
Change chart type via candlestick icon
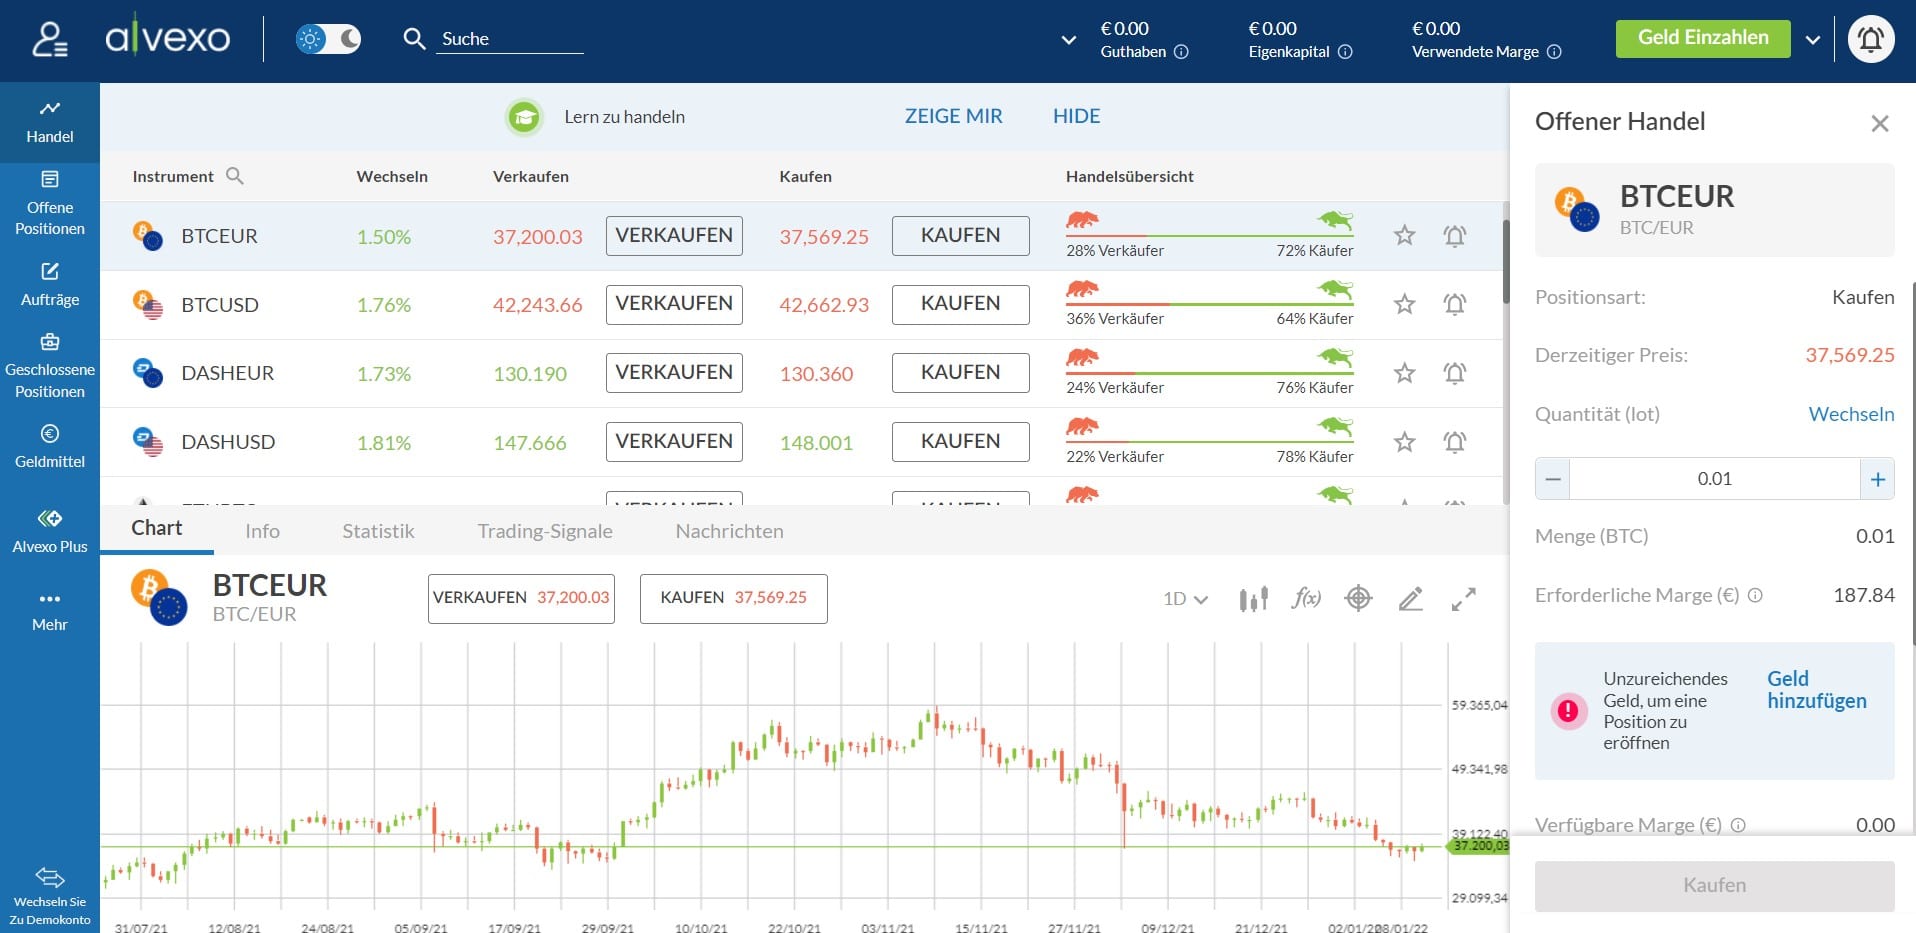tap(1253, 599)
